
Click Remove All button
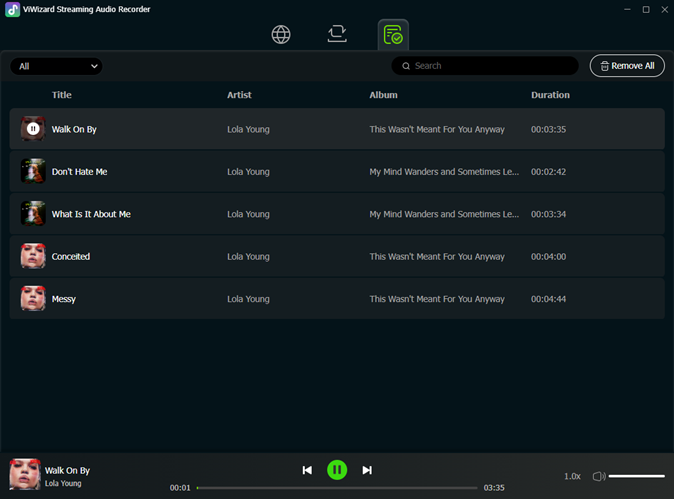[627, 66]
